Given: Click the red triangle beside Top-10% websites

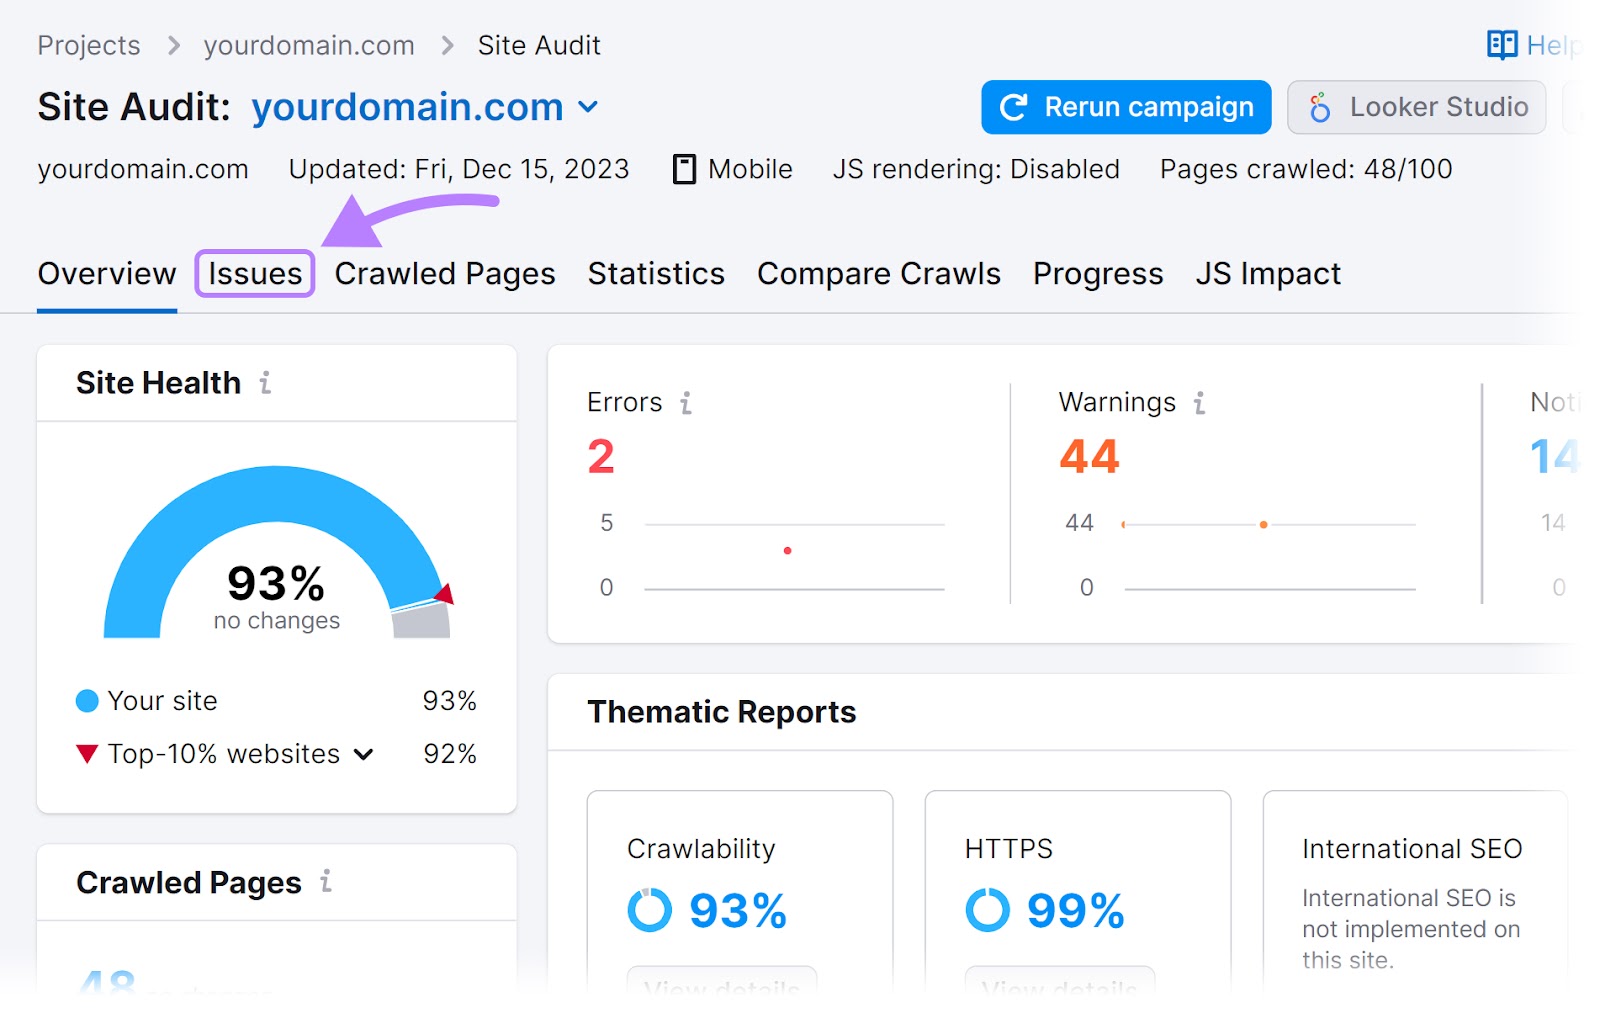Looking at the screenshot, I should click(87, 754).
